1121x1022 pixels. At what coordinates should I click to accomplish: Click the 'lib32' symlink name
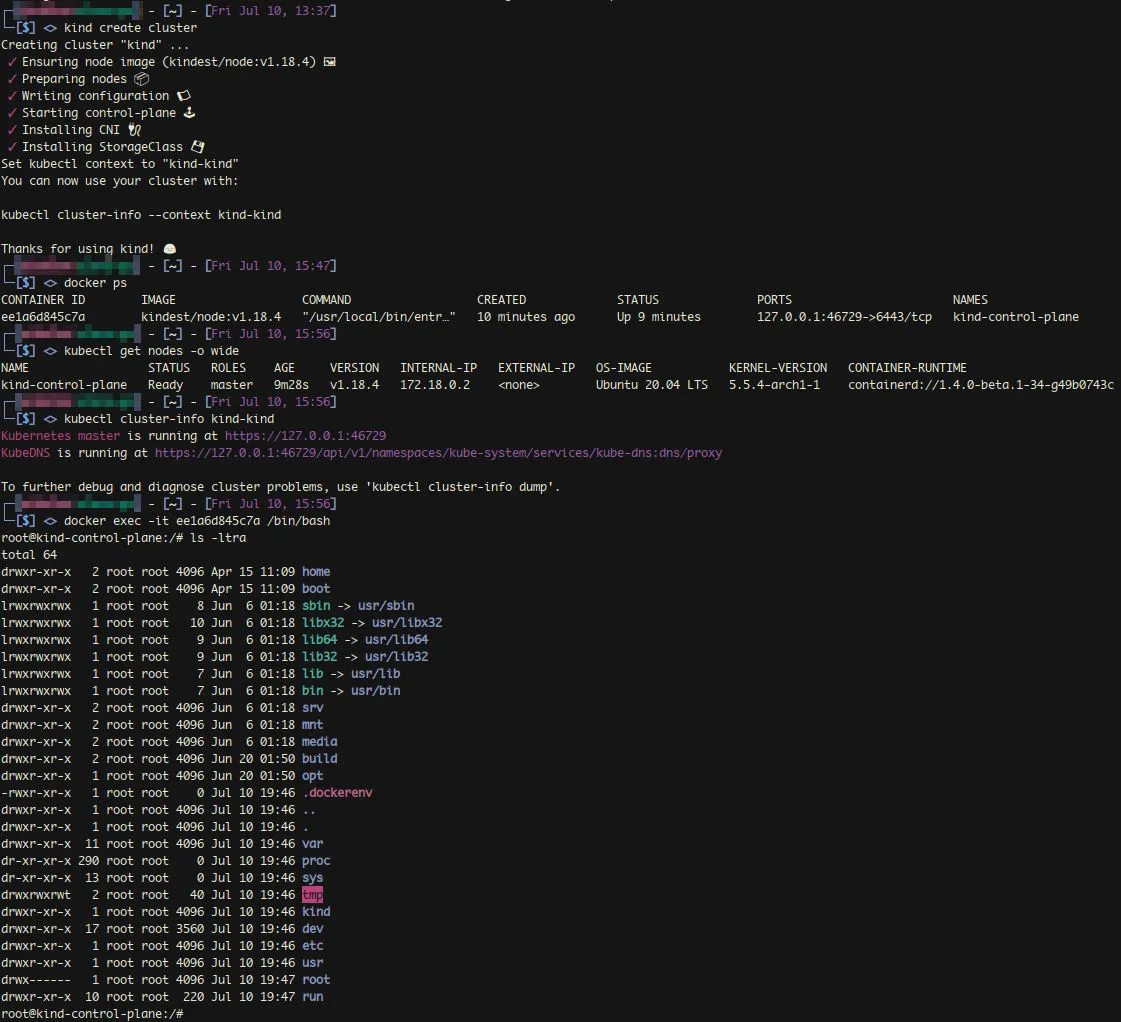click(x=319, y=657)
